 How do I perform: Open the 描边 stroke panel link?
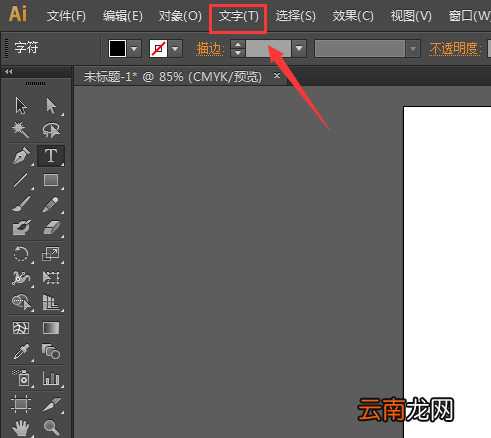click(209, 49)
